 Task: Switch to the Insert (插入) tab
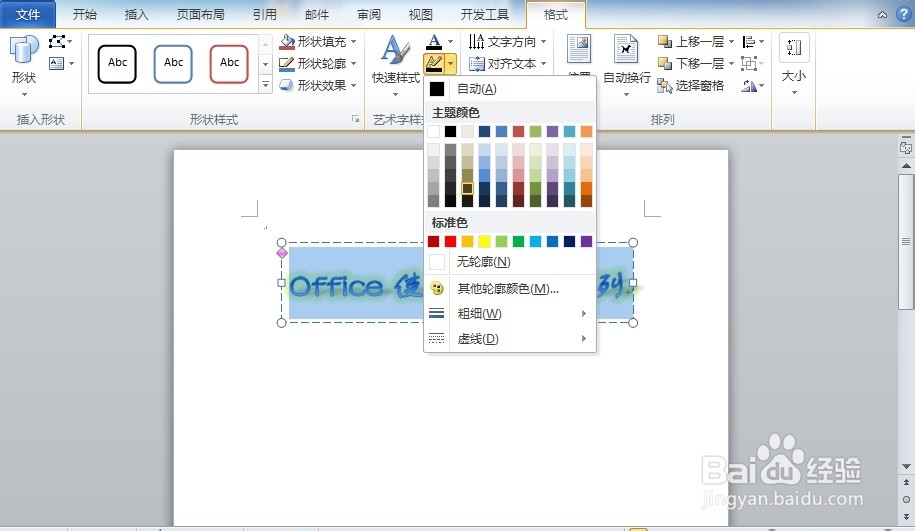(136, 14)
